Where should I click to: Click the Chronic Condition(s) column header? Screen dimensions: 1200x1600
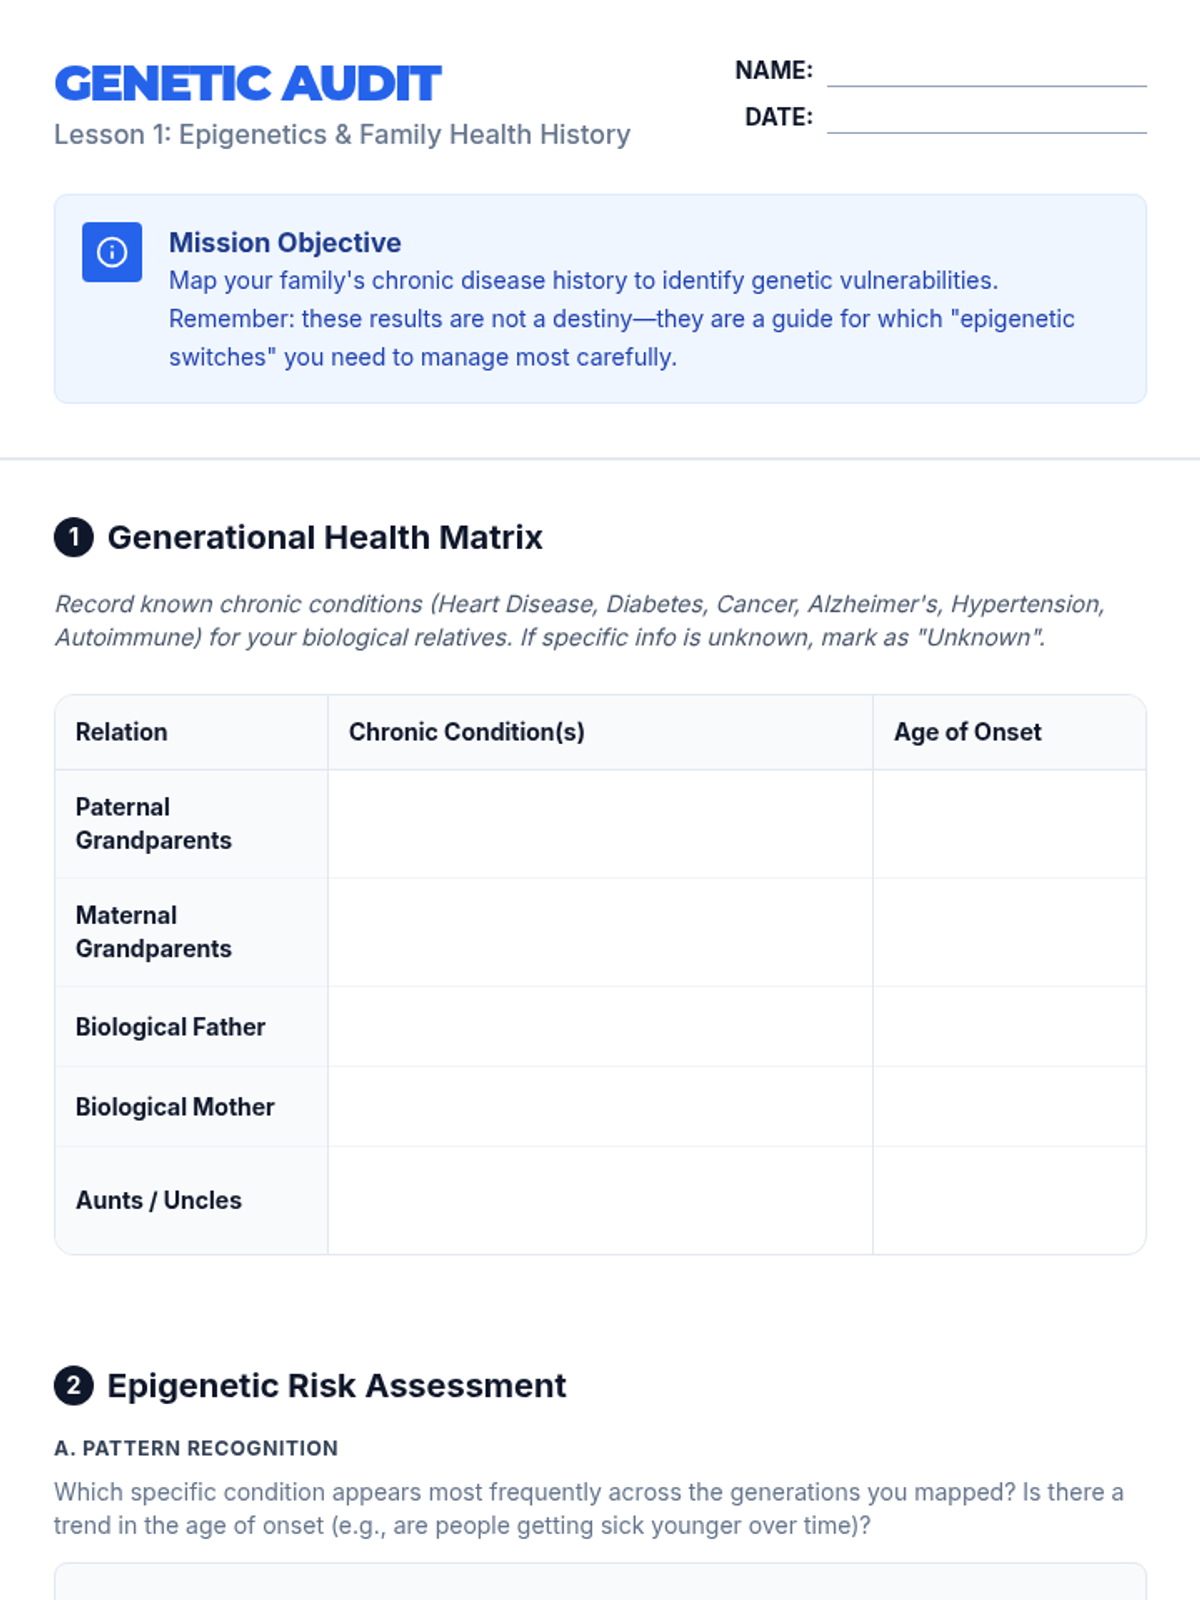click(x=467, y=732)
